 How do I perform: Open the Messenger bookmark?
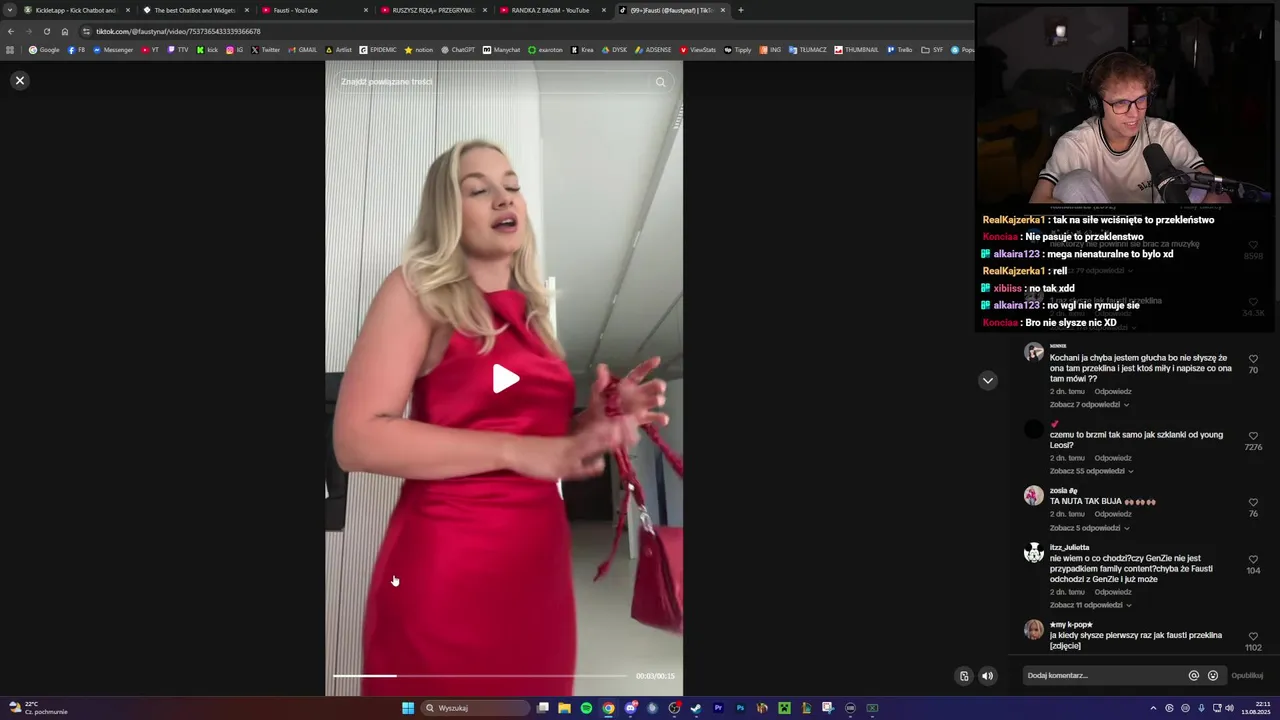click(113, 50)
